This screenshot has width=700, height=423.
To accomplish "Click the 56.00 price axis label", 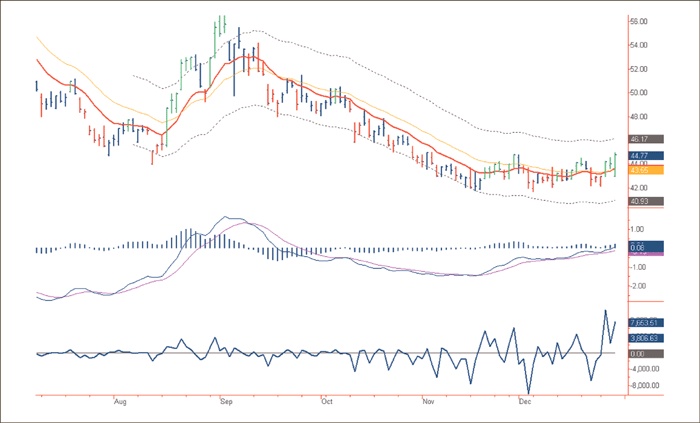I will (x=640, y=21).
